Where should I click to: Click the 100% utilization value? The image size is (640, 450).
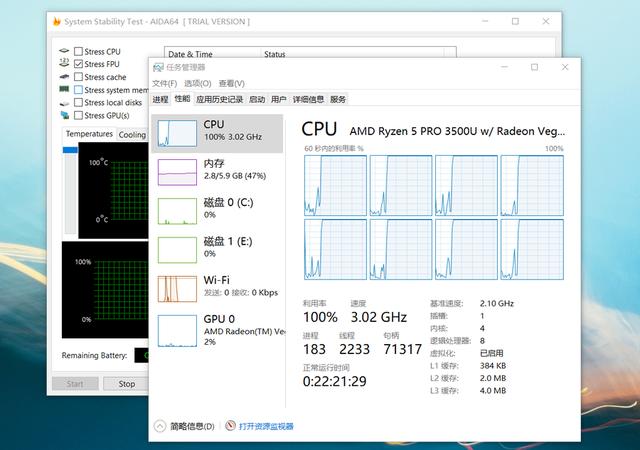click(x=320, y=317)
